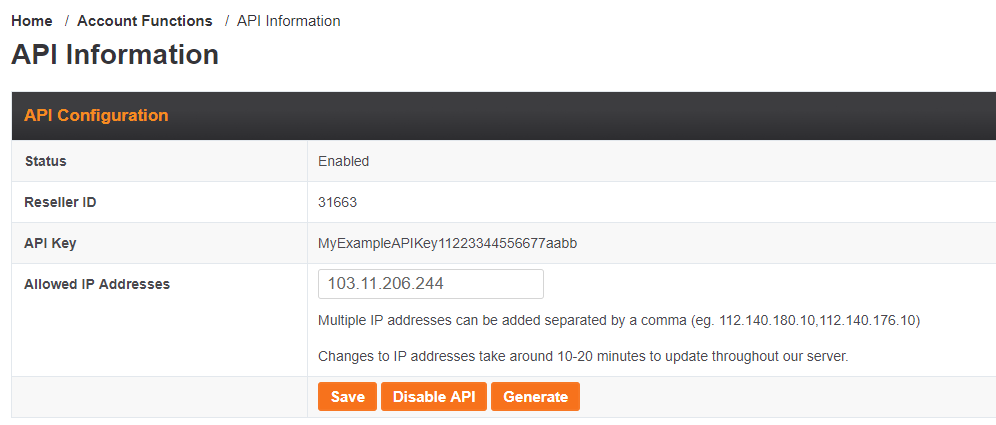The width and height of the screenshot is (996, 425).
Task: Click the API Key row label
Action: point(50,243)
